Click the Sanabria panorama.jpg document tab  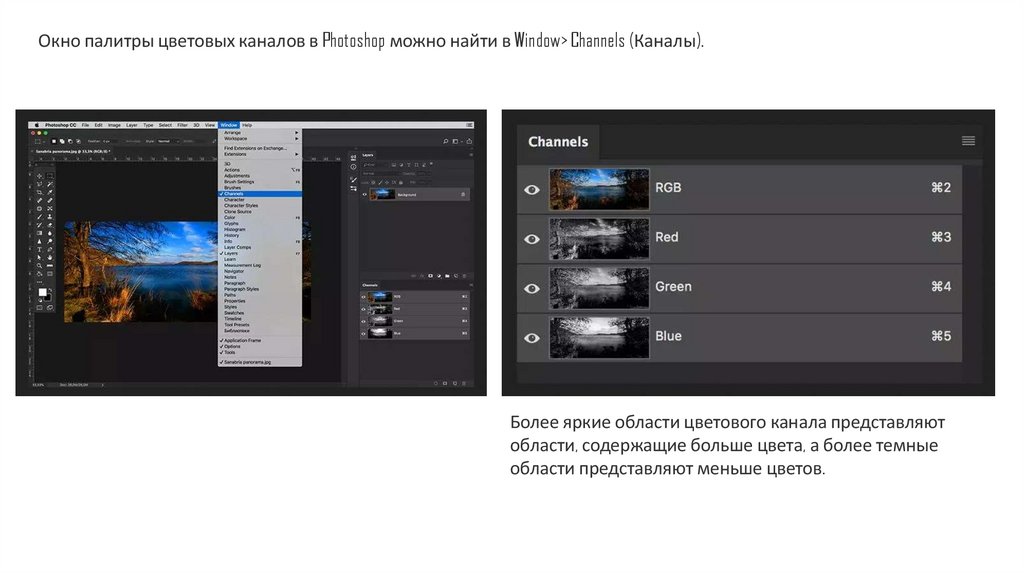click(x=73, y=151)
